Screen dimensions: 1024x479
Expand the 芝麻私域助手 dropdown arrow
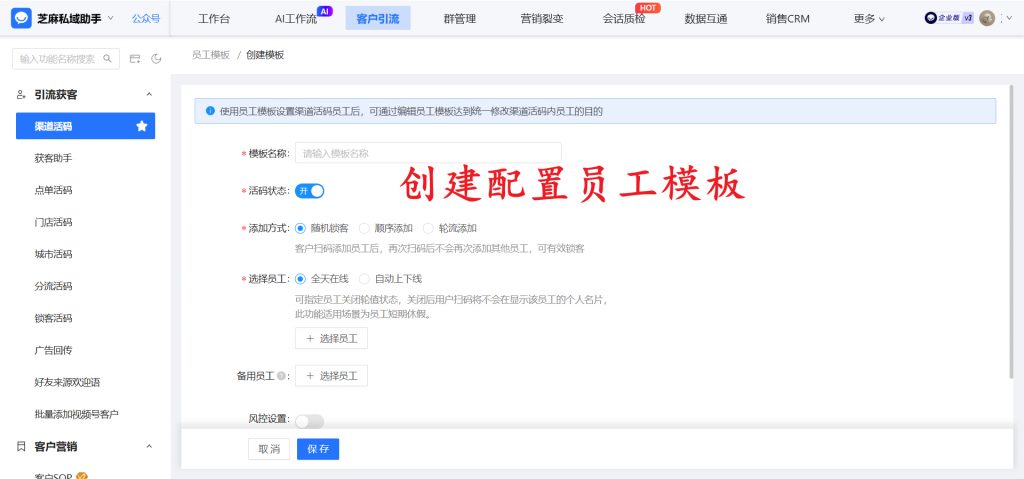click(110, 18)
